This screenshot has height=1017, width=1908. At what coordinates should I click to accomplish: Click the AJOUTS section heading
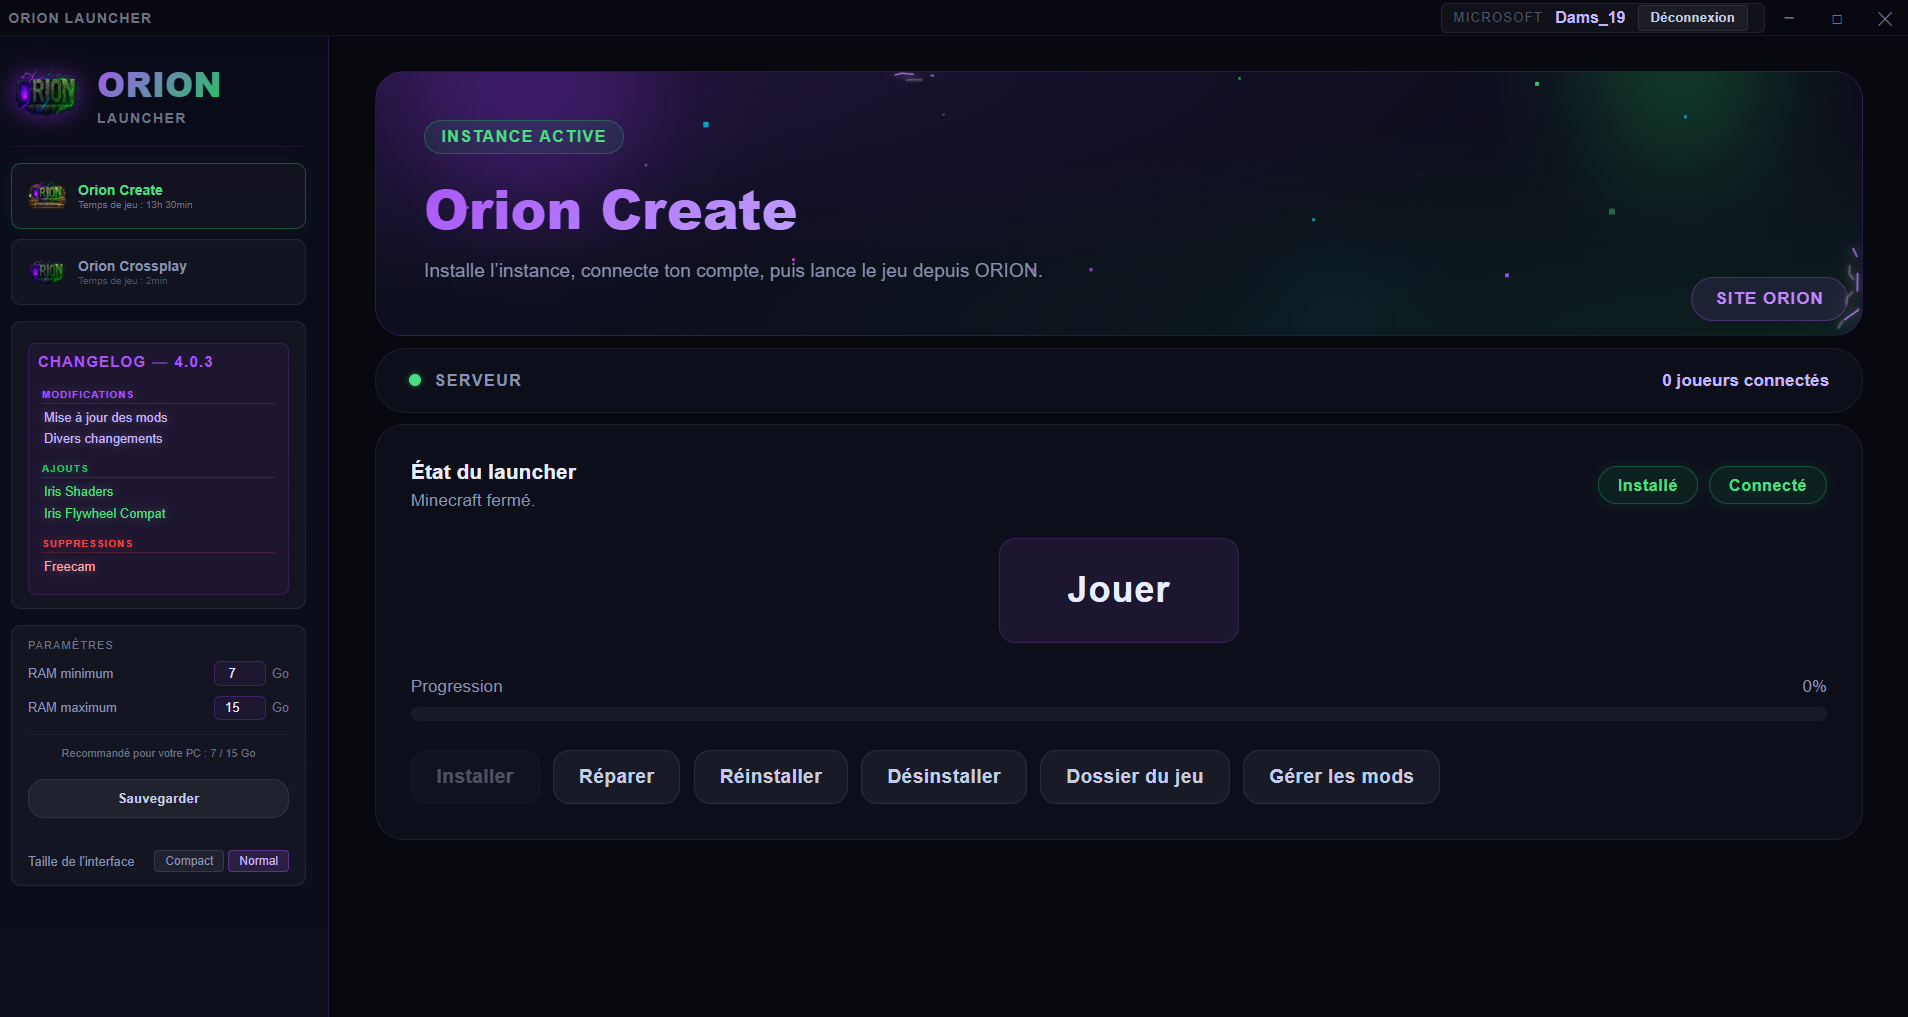coord(65,469)
